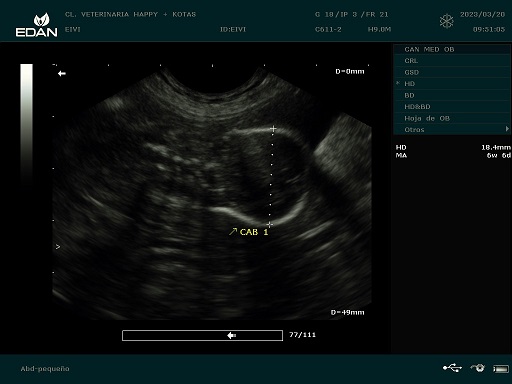Click the image orientation arrow marker
The height and width of the screenshot is (384, 512).
pyautogui.click(x=62, y=73)
